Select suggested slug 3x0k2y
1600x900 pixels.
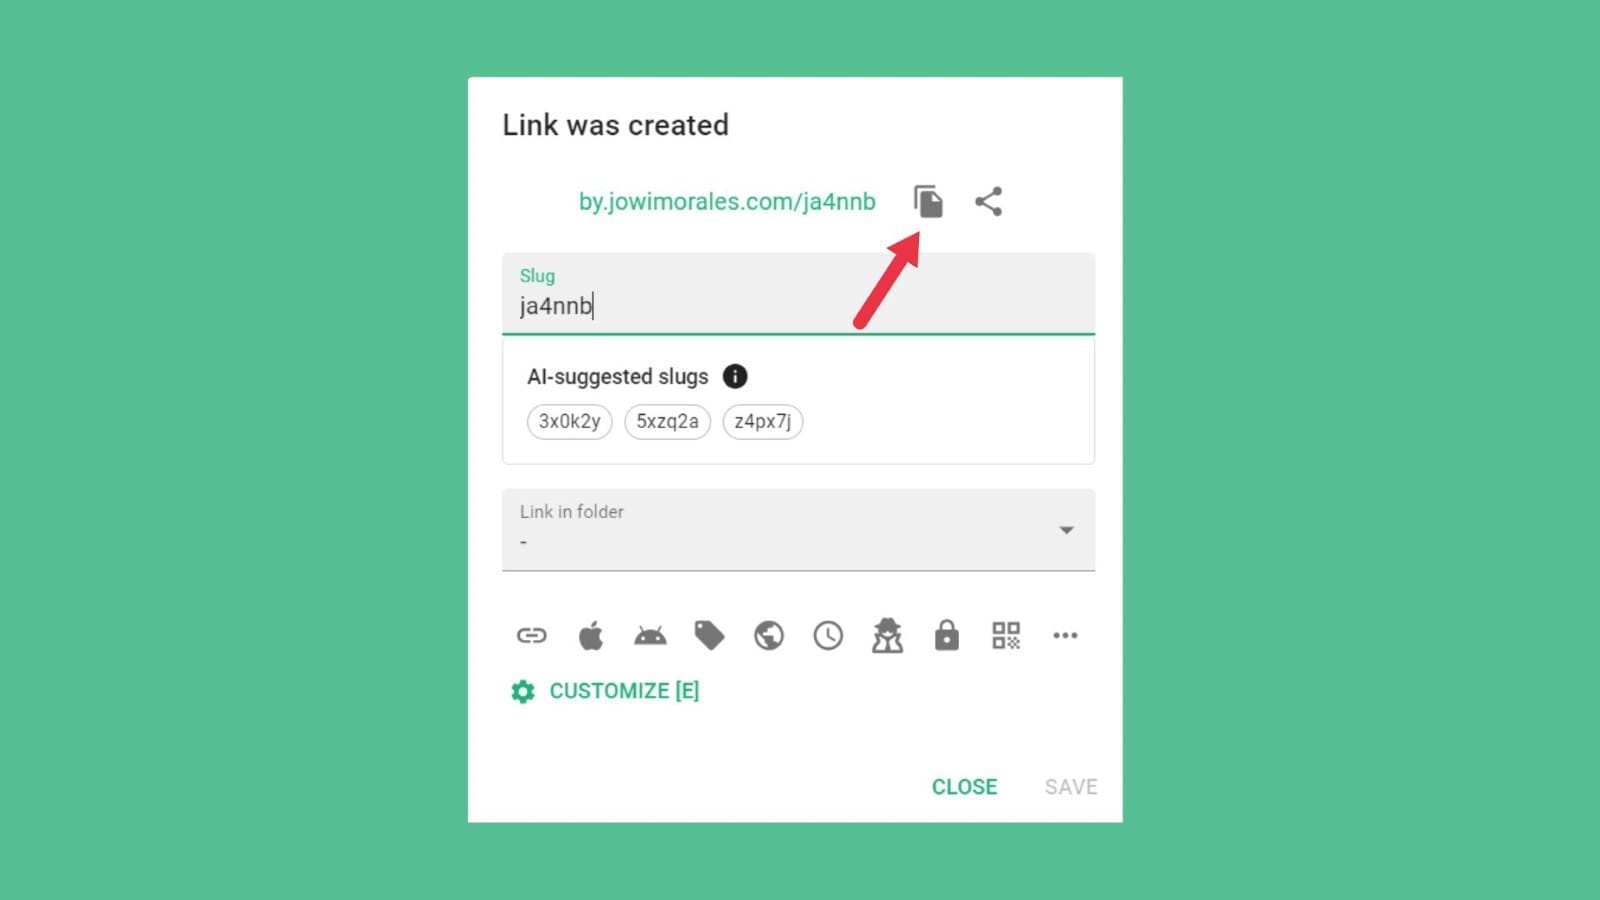click(569, 422)
